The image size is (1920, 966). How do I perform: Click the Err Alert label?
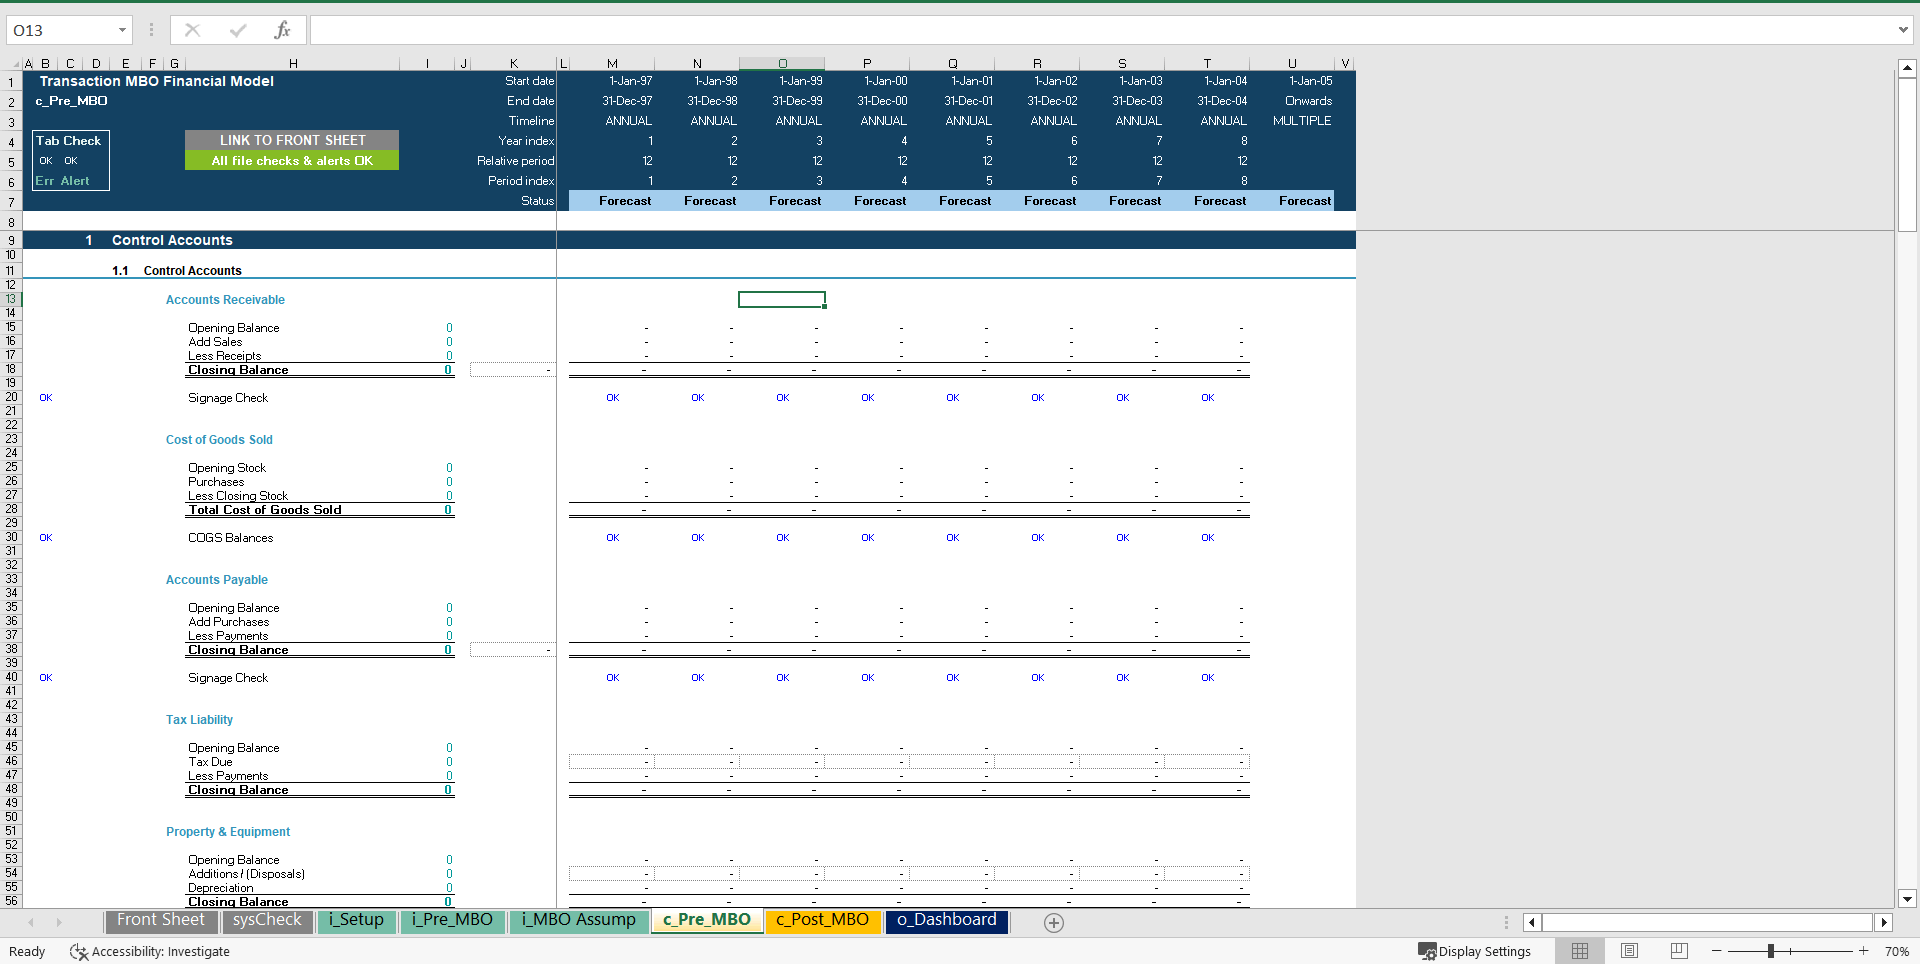click(62, 181)
